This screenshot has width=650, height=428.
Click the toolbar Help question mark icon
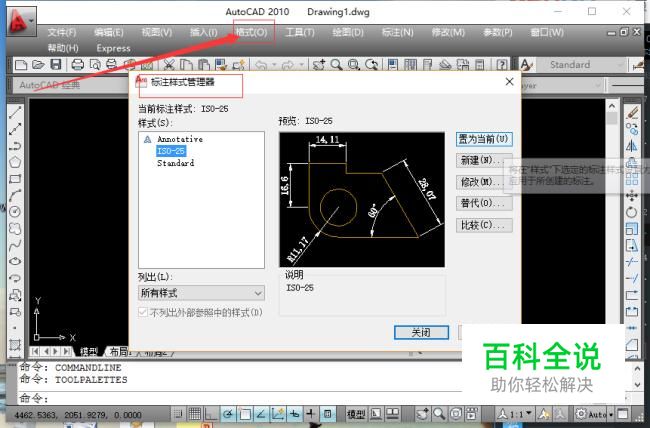pos(502,65)
